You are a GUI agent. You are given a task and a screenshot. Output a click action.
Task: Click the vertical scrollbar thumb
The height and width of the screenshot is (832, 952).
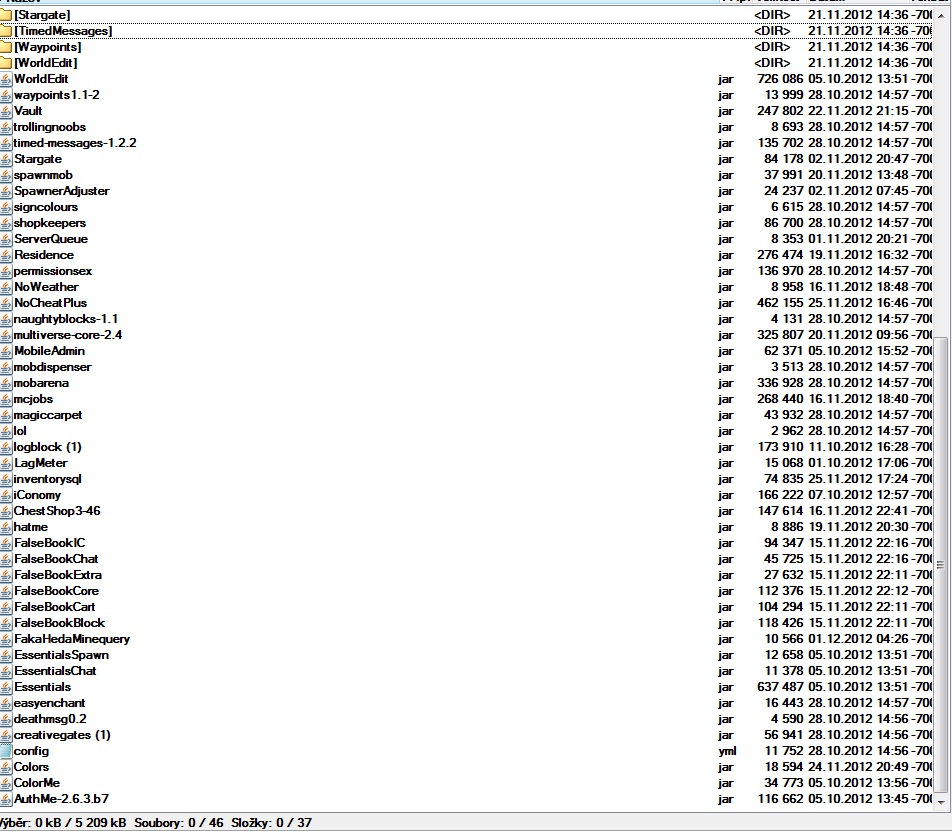(941, 565)
